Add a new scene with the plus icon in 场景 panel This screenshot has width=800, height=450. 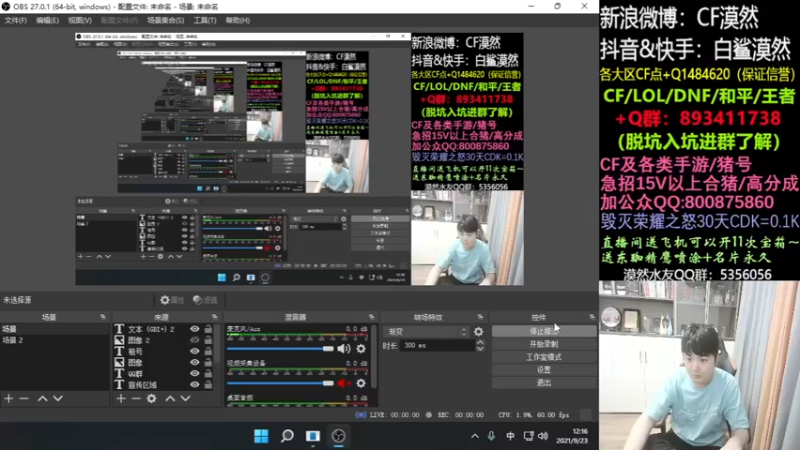[x=9, y=398]
